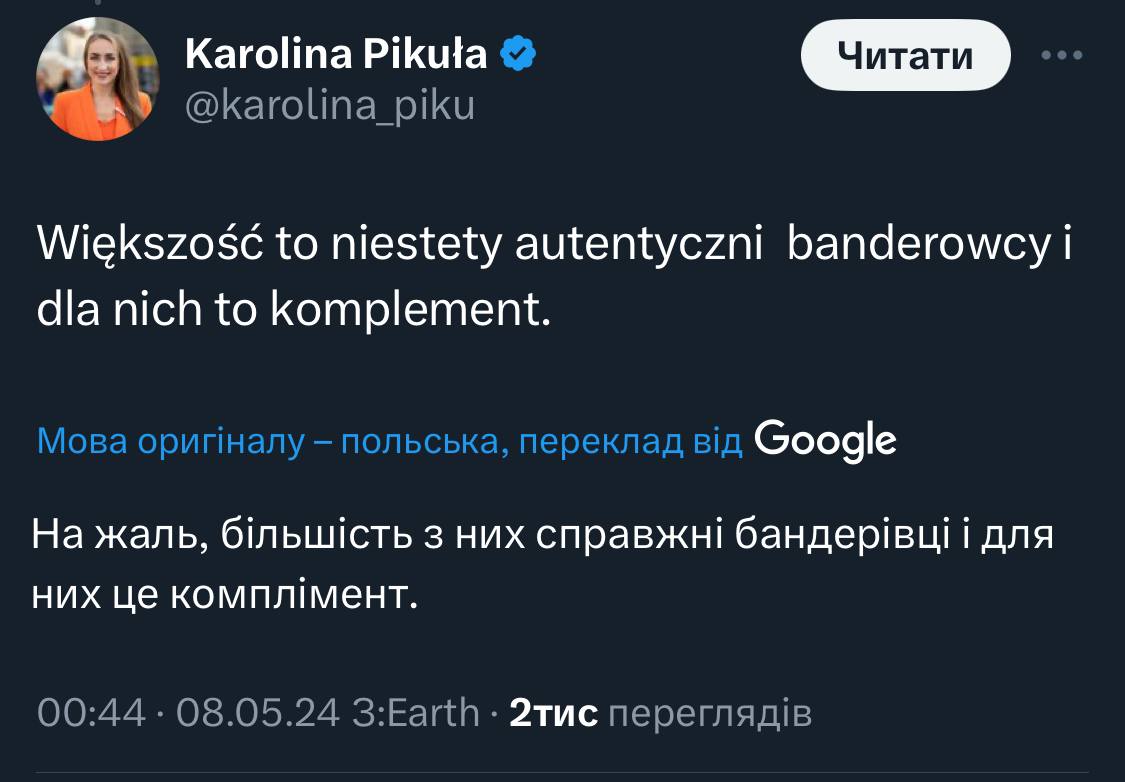Click the display name Karolina Pikuła
The width and height of the screenshot is (1125, 782).
336,55
